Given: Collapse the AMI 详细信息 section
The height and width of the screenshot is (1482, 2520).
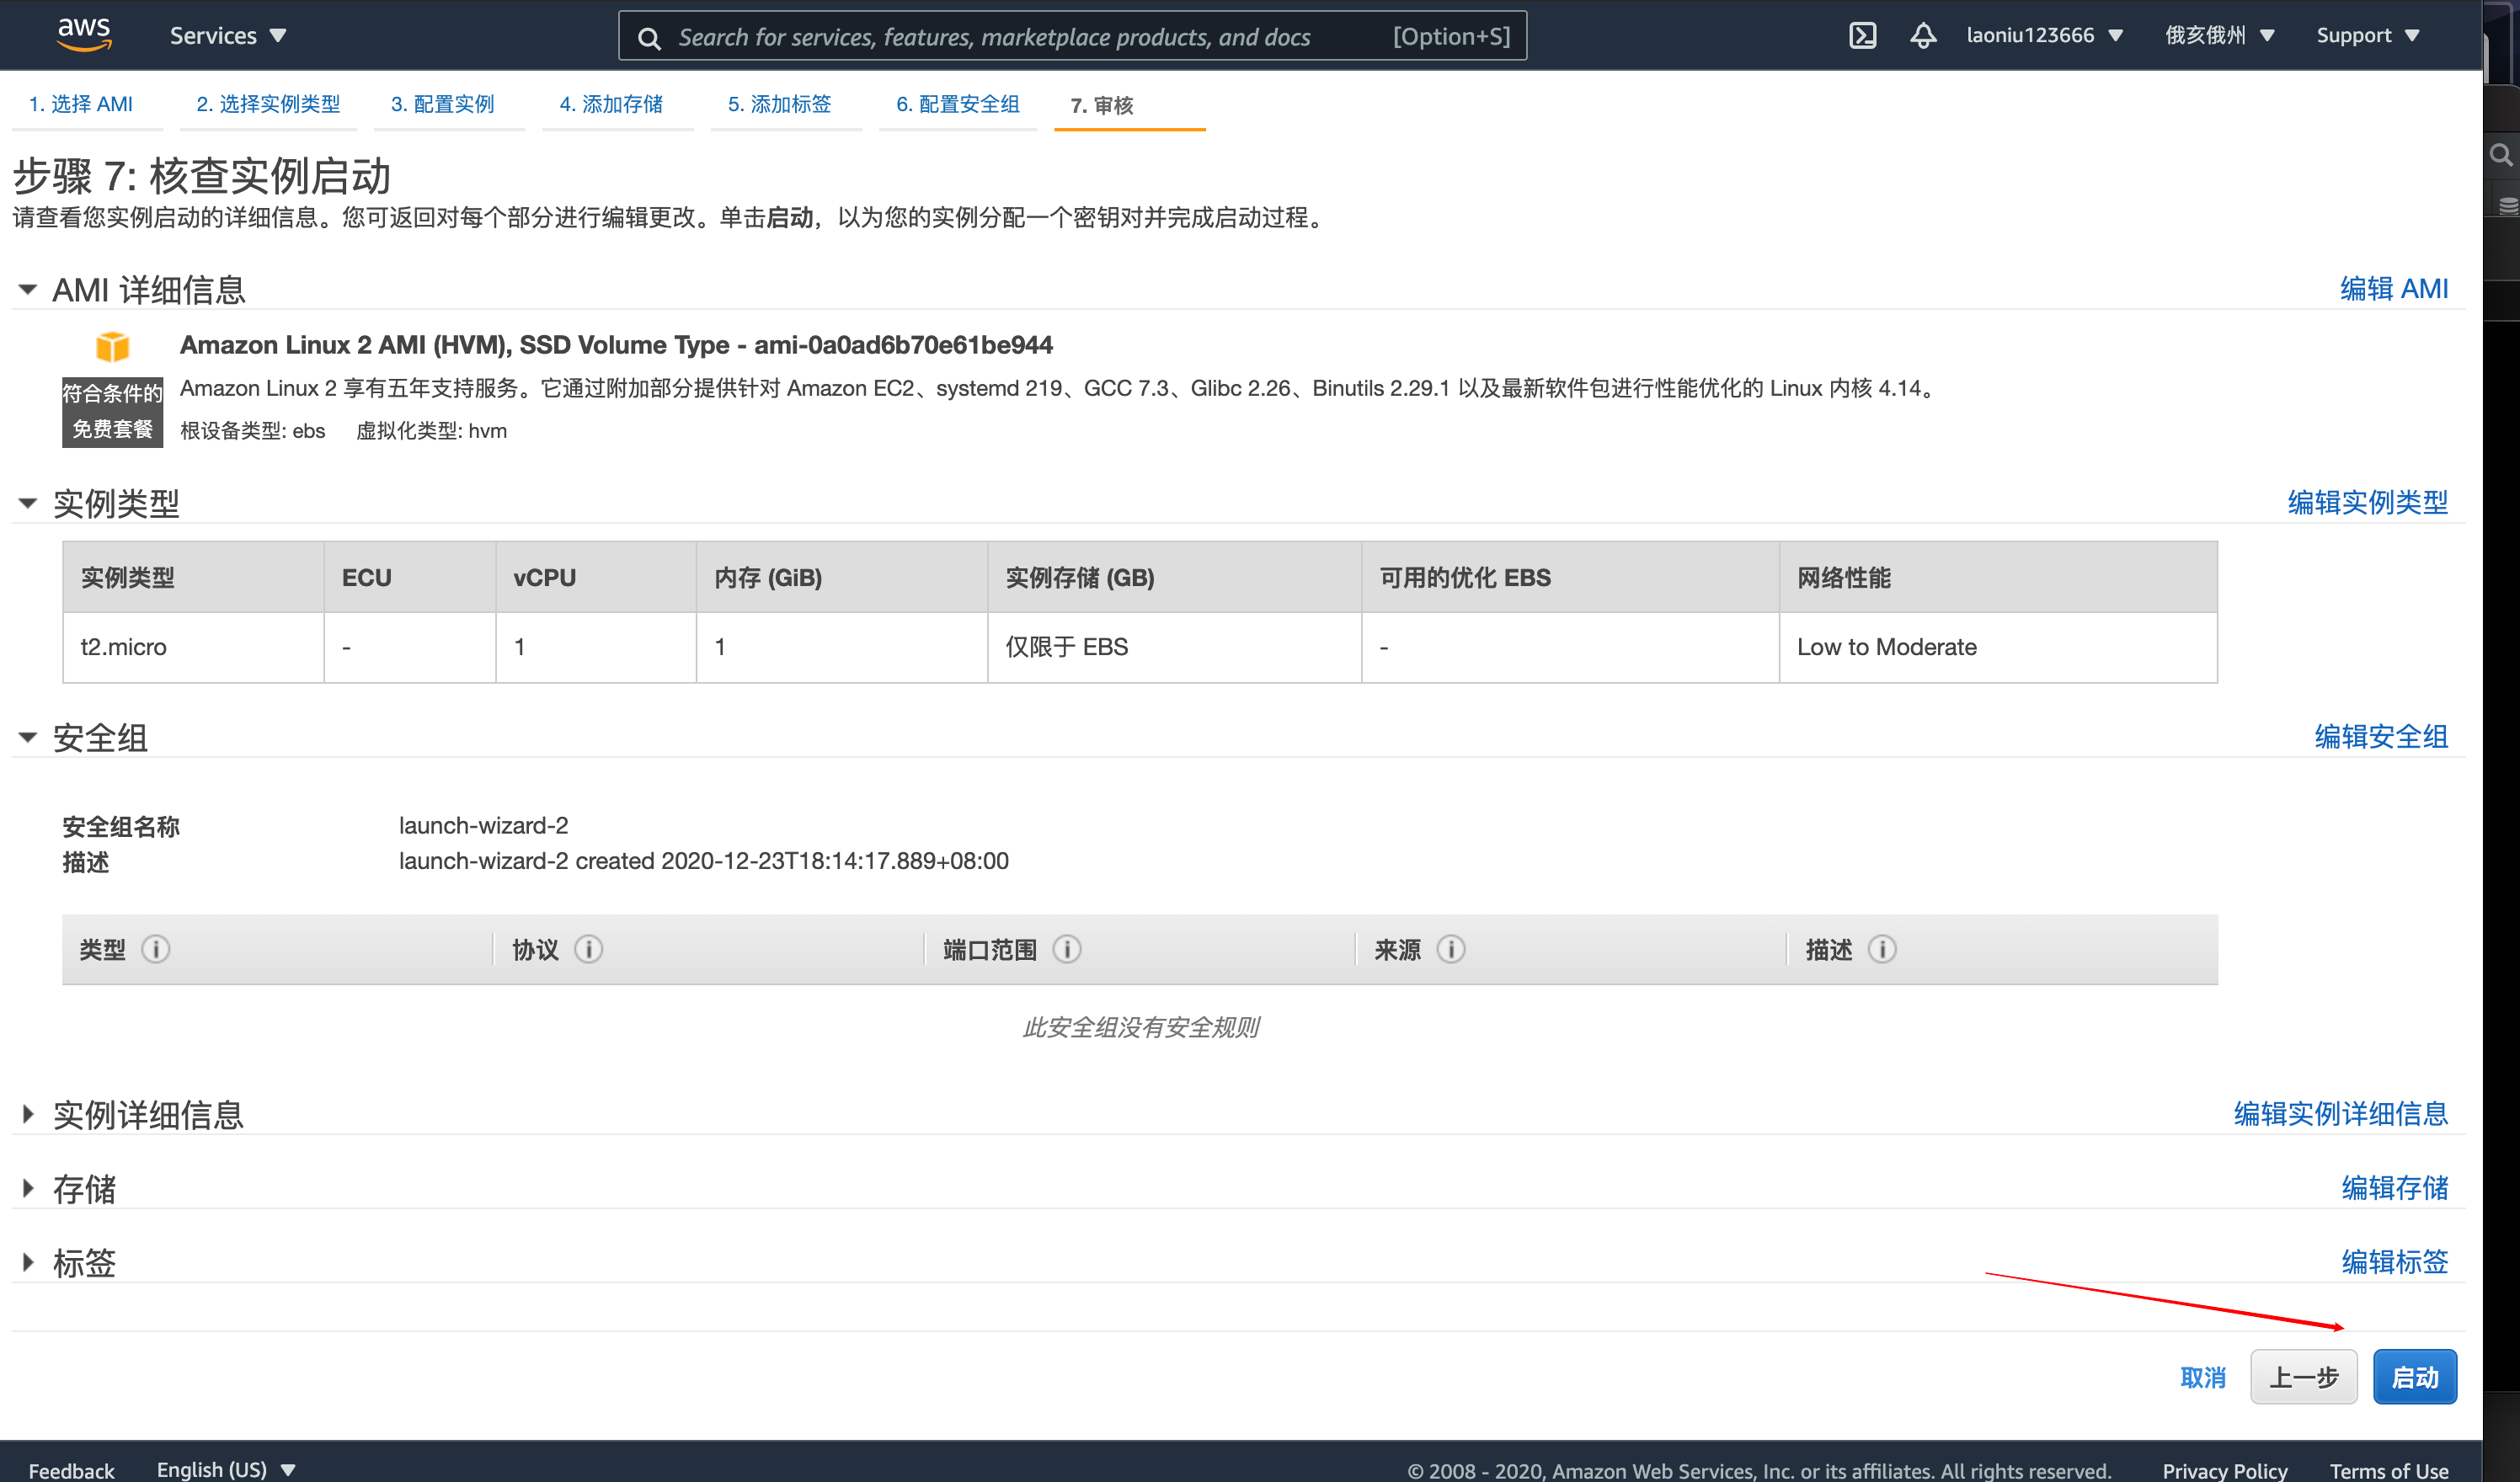Looking at the screenshot, I should pyautogui.click(x=28, y=290).
